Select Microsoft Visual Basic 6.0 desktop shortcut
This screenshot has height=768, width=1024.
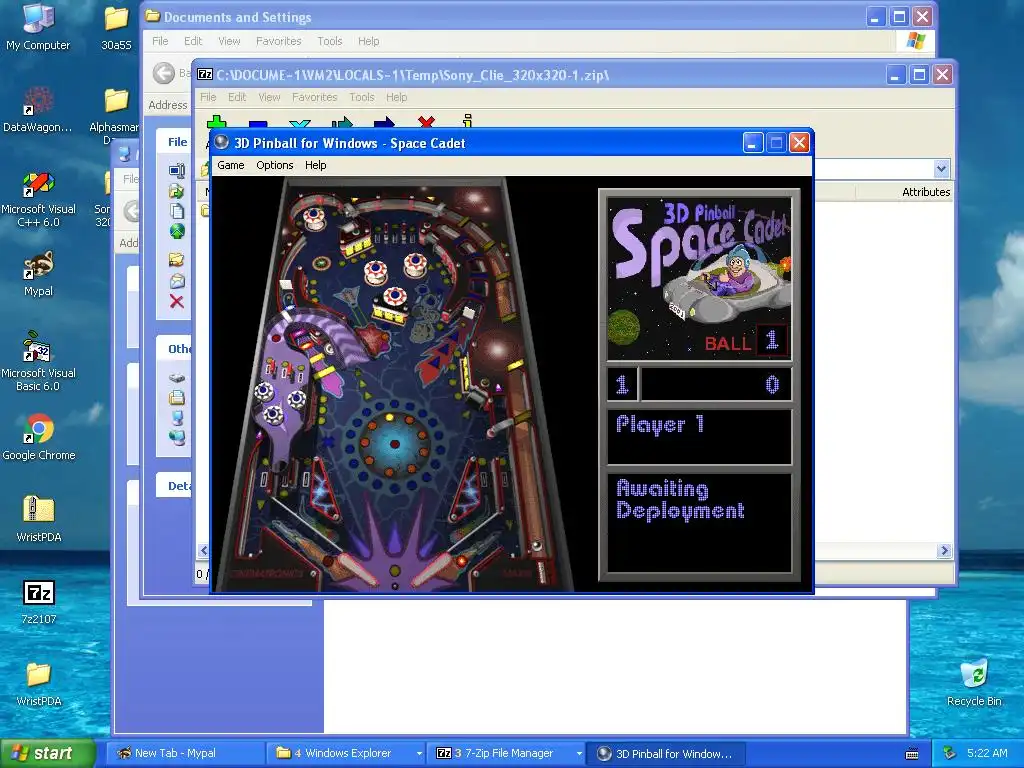pos(38,362)
